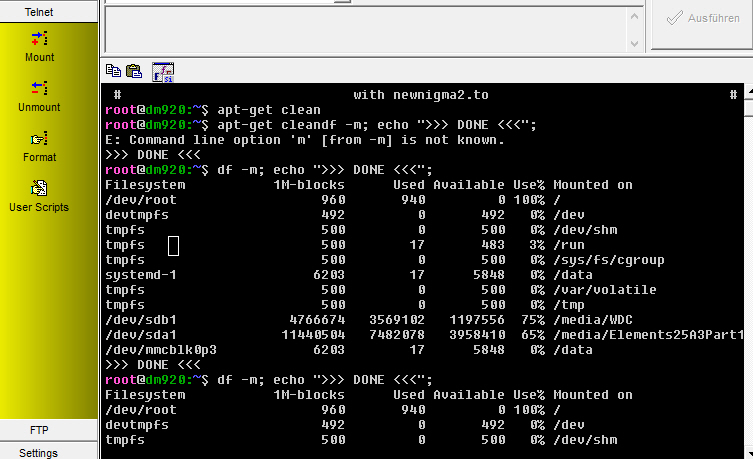Image resolution: width=753 pixels, height=459 pixels.
Task: Click the 7482078 used value
Action: [397, 335]
